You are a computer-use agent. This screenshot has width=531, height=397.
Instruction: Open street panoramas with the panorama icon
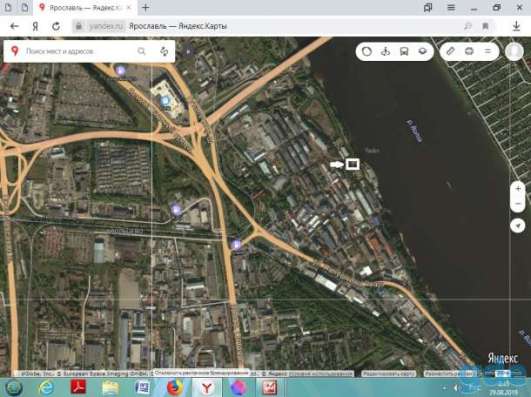385,51
